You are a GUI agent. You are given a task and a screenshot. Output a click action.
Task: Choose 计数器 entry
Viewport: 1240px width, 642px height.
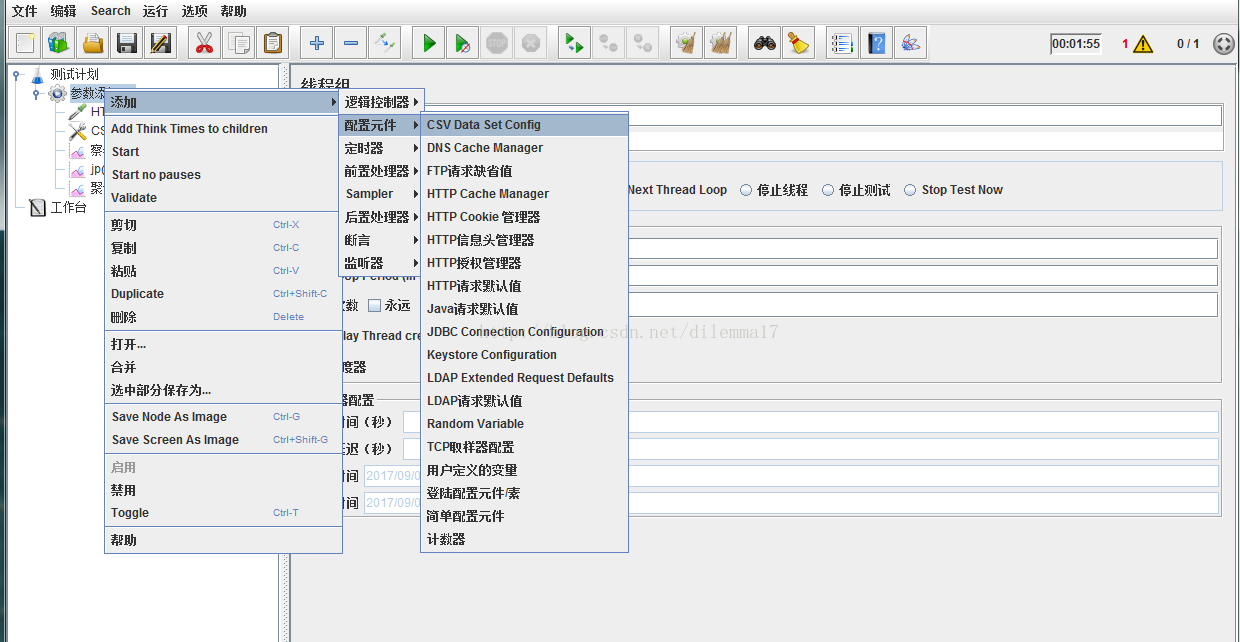tap(524, 539)
